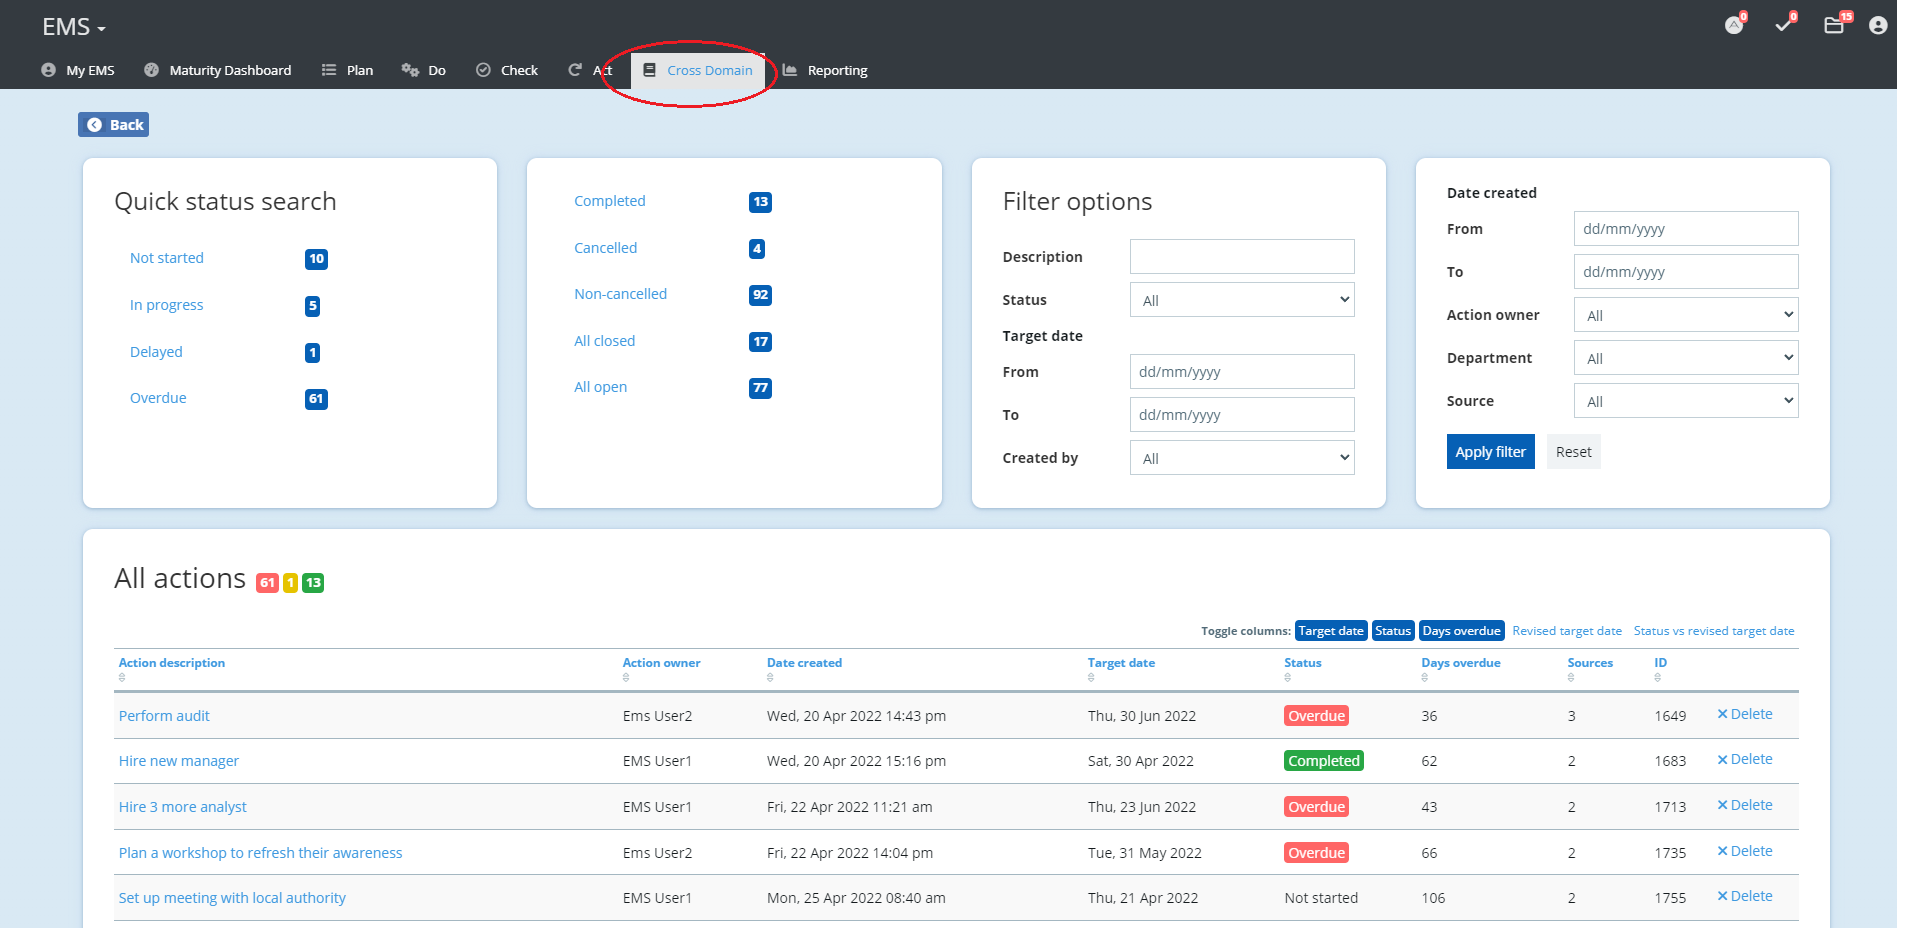Click the Maturity Dashboard gauge icon
Viewport: 1908px width, 928px height.
tap(152, 70)
